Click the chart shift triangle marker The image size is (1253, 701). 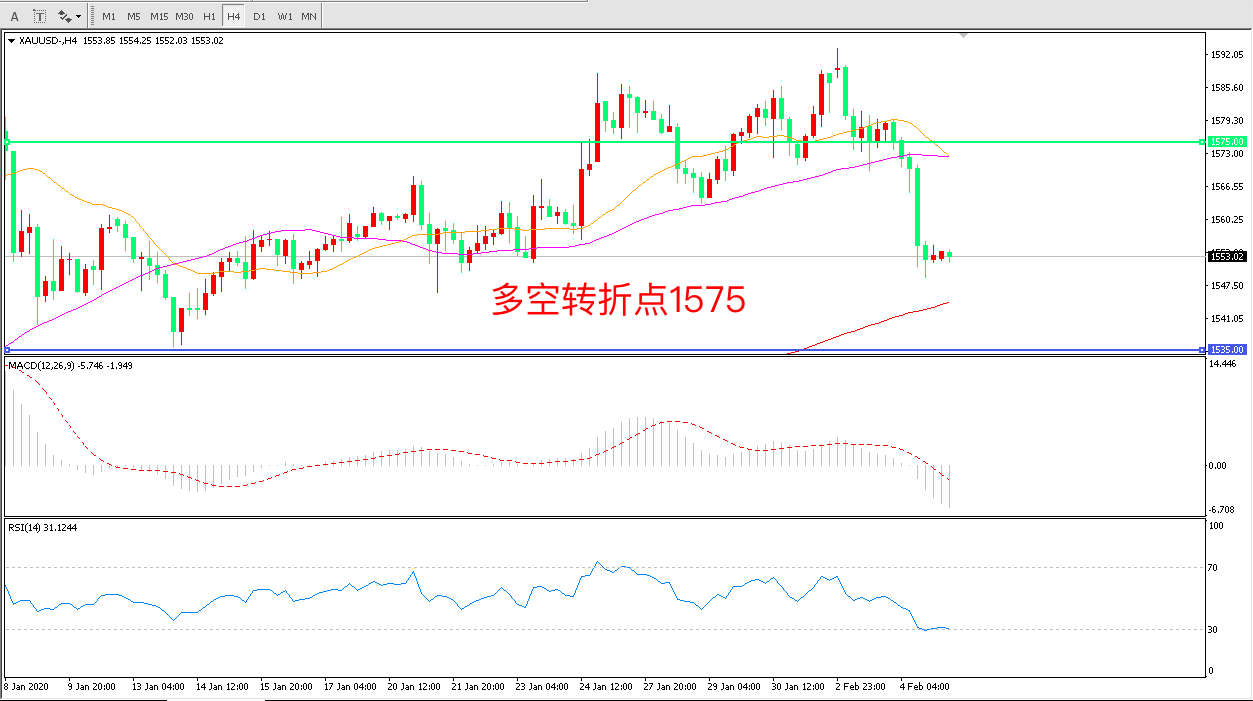(963, 36)
